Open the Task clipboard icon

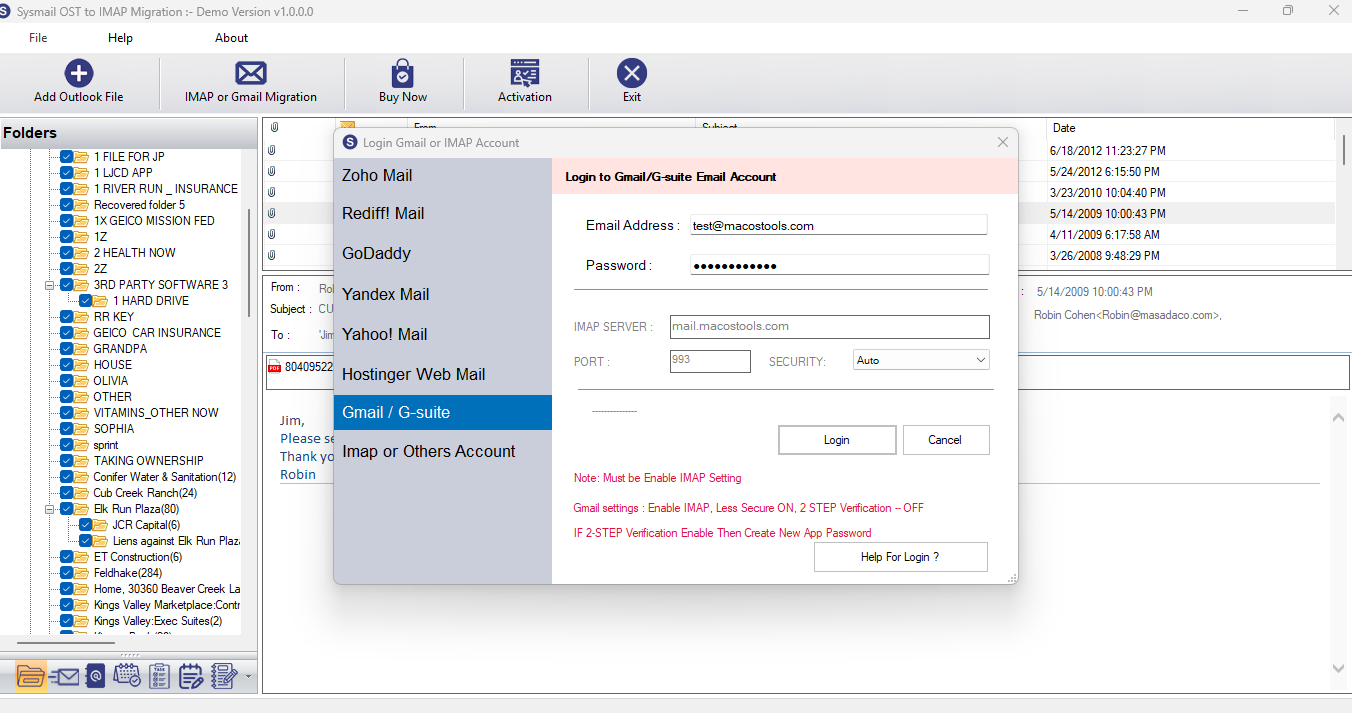[159, 677]
